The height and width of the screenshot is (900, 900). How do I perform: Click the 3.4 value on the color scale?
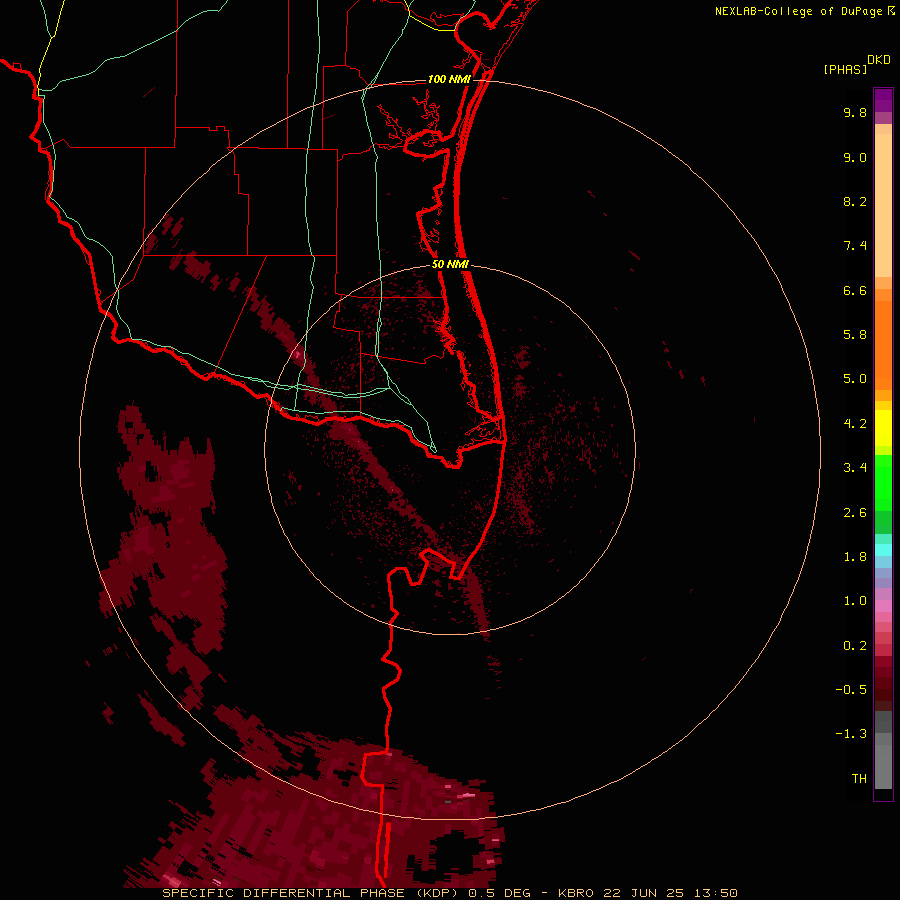point(855,468)
